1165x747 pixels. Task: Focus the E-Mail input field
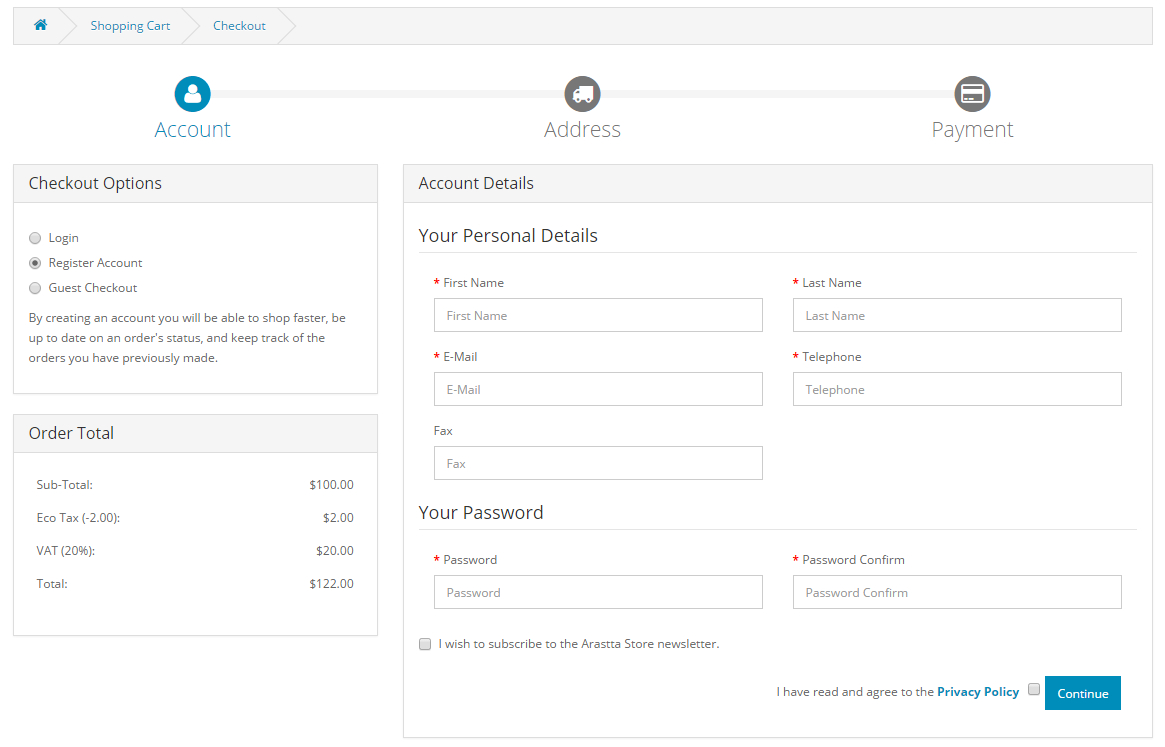coord(598,389)
